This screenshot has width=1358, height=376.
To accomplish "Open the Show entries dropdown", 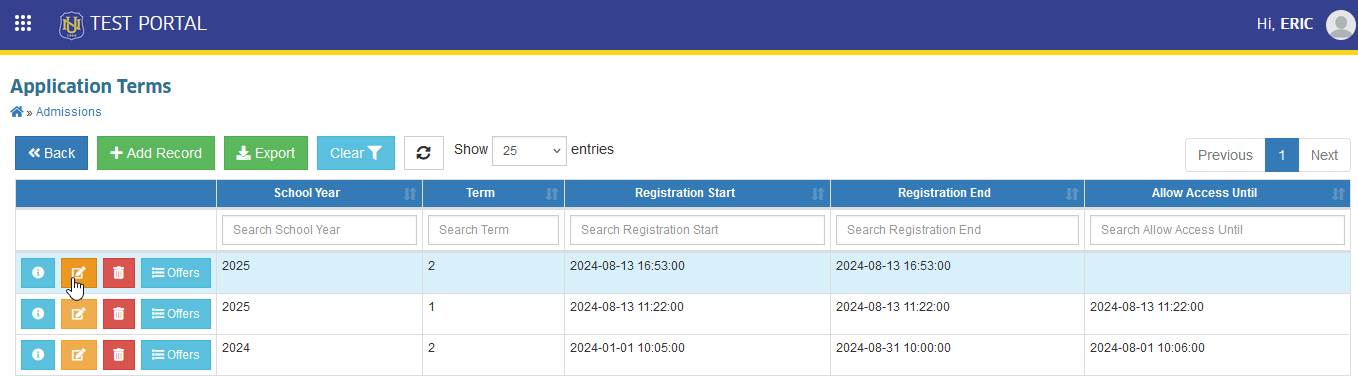I will (529, 150).
